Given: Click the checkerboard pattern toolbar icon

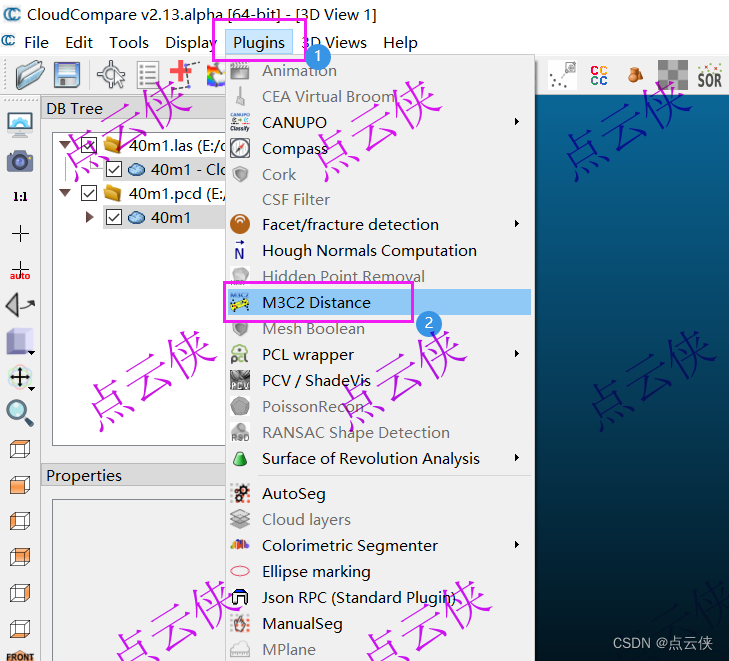Looking at the screenshot, I should [x=673, y=74].
